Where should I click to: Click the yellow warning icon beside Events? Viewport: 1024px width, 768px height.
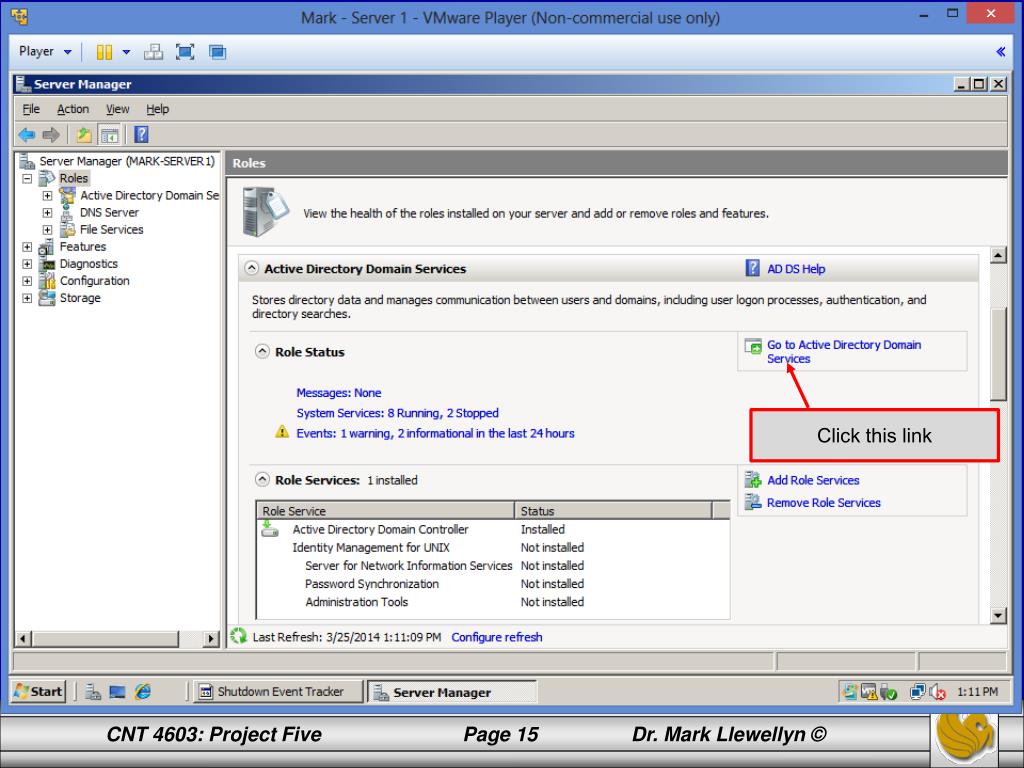[x=281, y=432]
